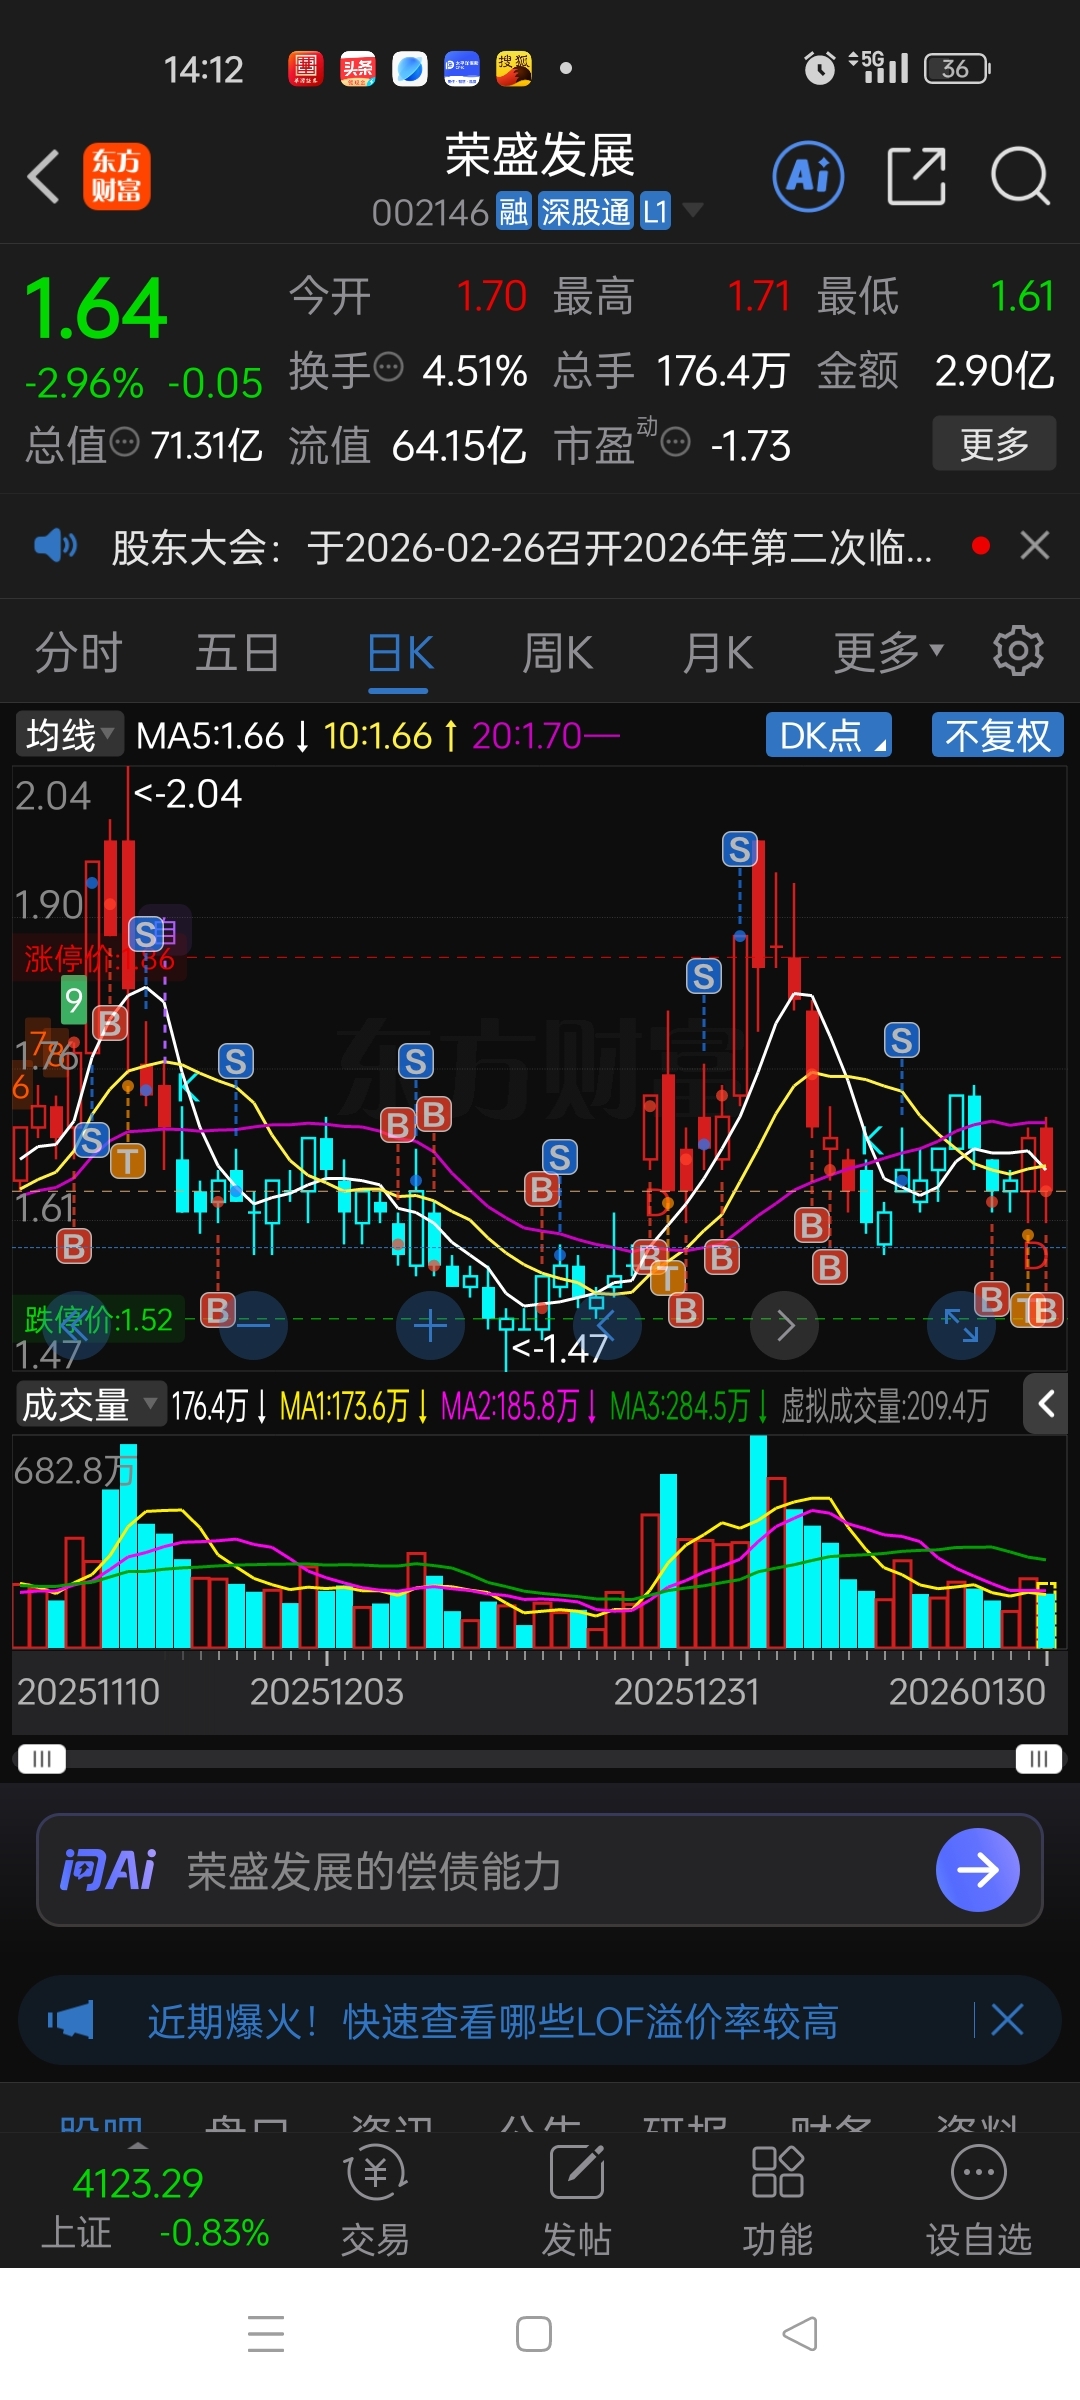1080x2400 pixels.
Task: Switch the 不复权 adjustment mode
Action: click(x=997, y=735)
